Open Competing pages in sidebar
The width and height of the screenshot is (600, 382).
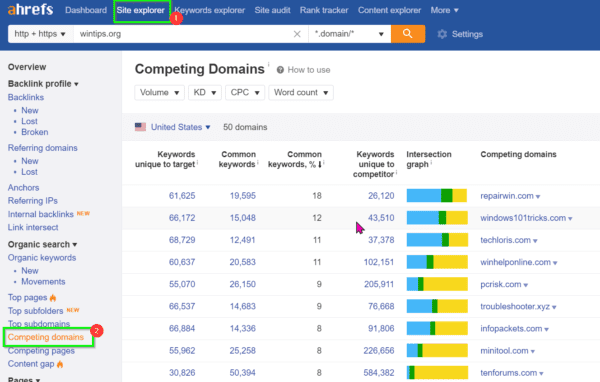click(41, 351)
